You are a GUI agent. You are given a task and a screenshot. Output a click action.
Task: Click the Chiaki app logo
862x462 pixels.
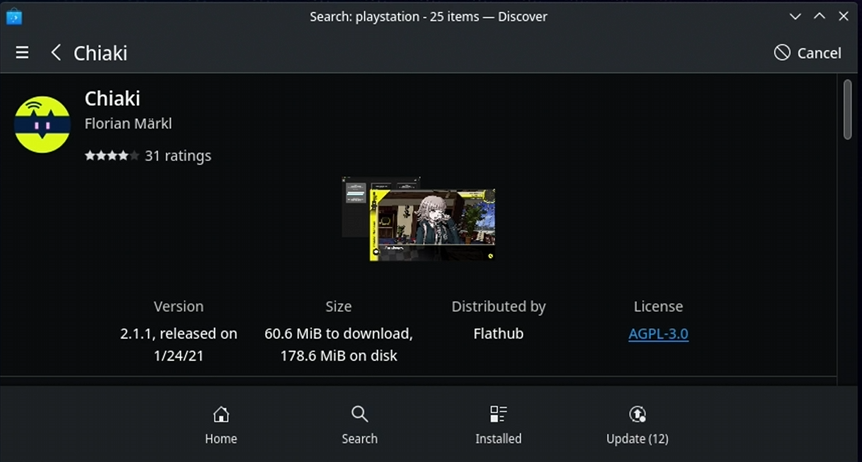tap(42, 124)
